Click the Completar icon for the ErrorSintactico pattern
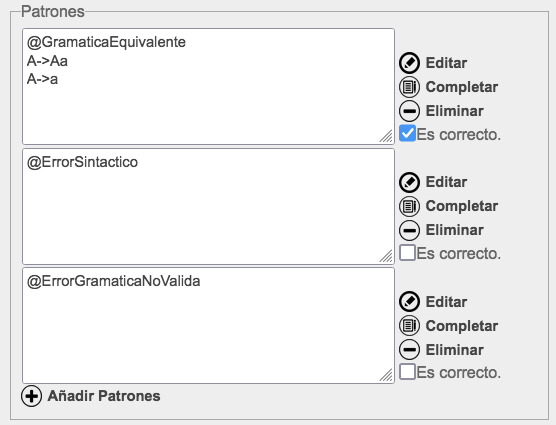Screen dimensions: 556x425 pyautogui.click(x=410, y=206)
